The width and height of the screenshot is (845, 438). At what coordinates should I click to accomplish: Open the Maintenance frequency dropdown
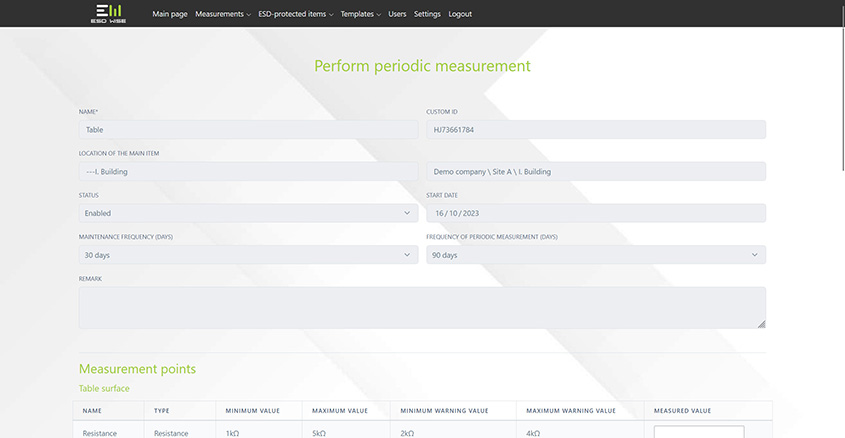248,255
